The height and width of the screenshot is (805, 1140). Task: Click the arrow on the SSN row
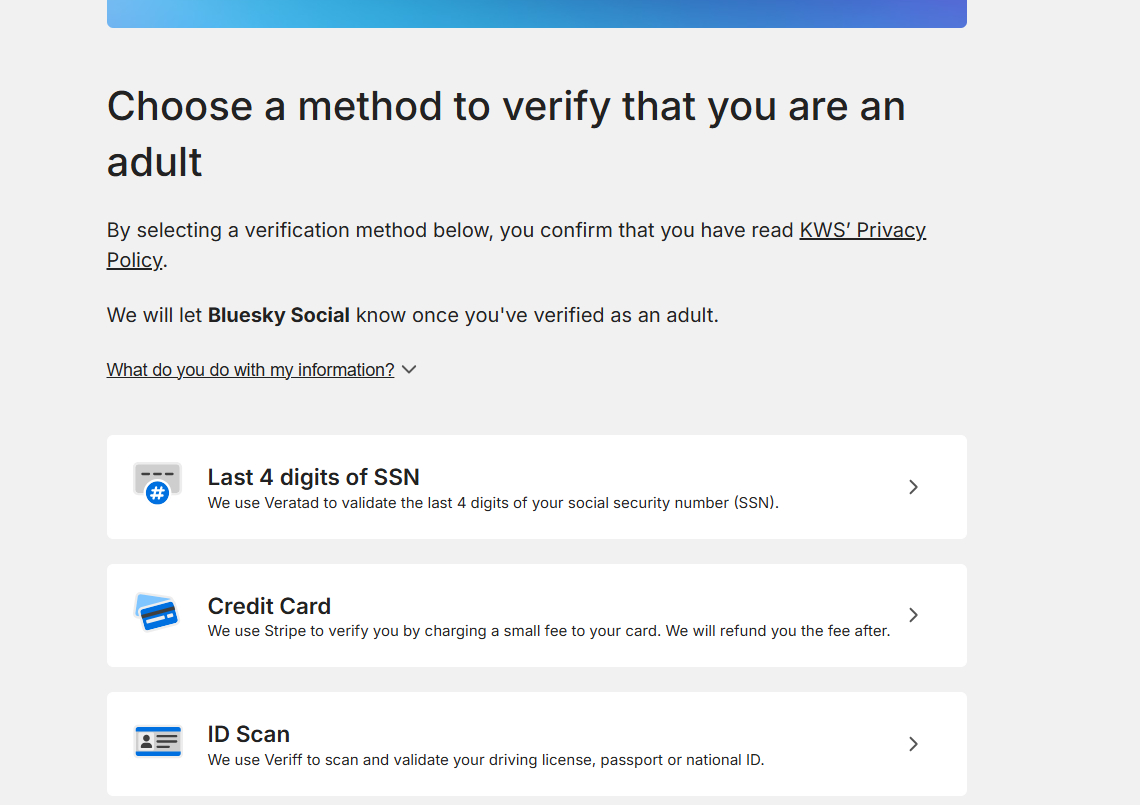(913, 487)
